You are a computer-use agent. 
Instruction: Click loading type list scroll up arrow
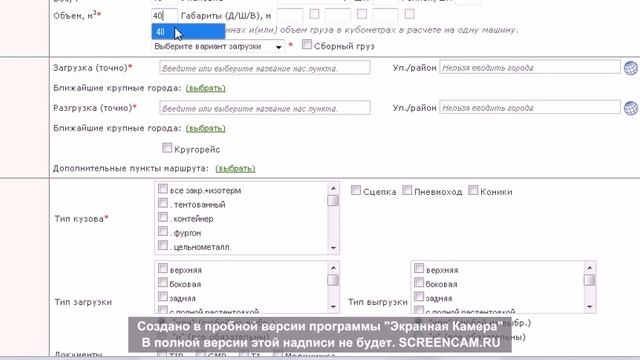(x=333, y=268)
